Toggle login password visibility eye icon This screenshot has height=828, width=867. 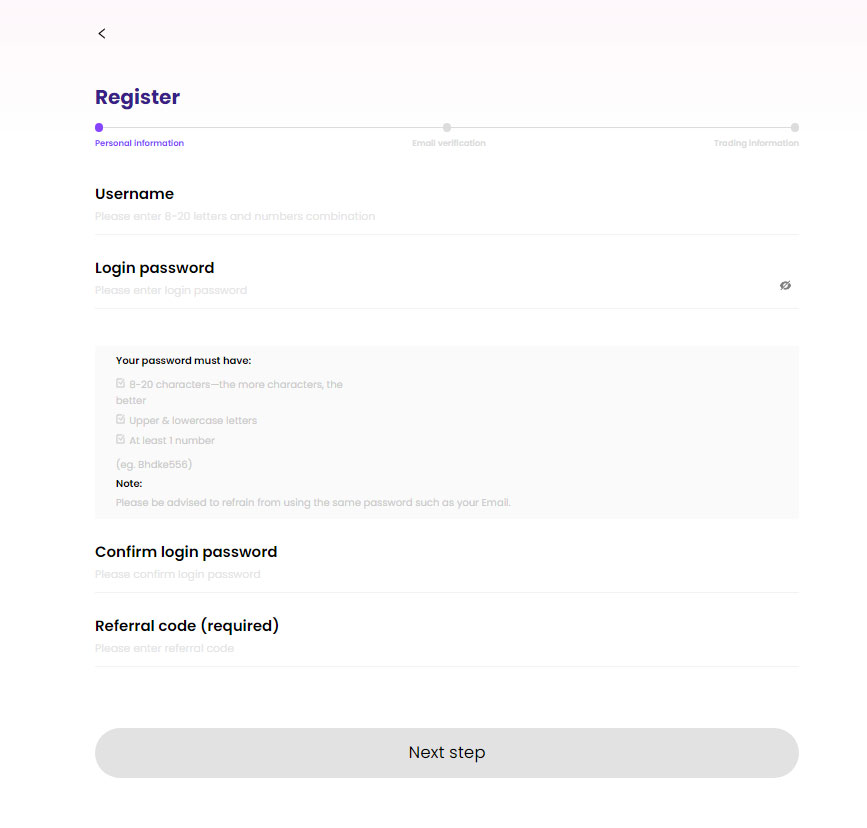click(785, 285)
